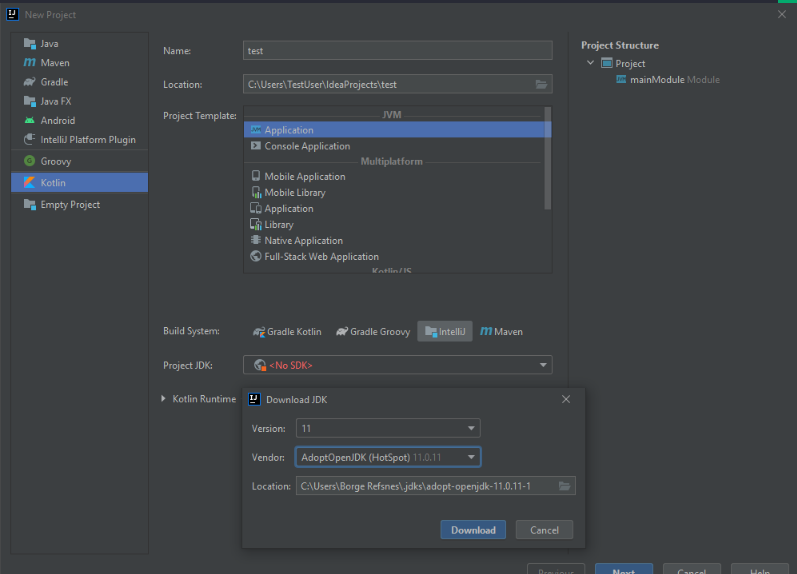Click the Next button
Image resolution: width=797 pixels, height=574 pixels.
624,569
